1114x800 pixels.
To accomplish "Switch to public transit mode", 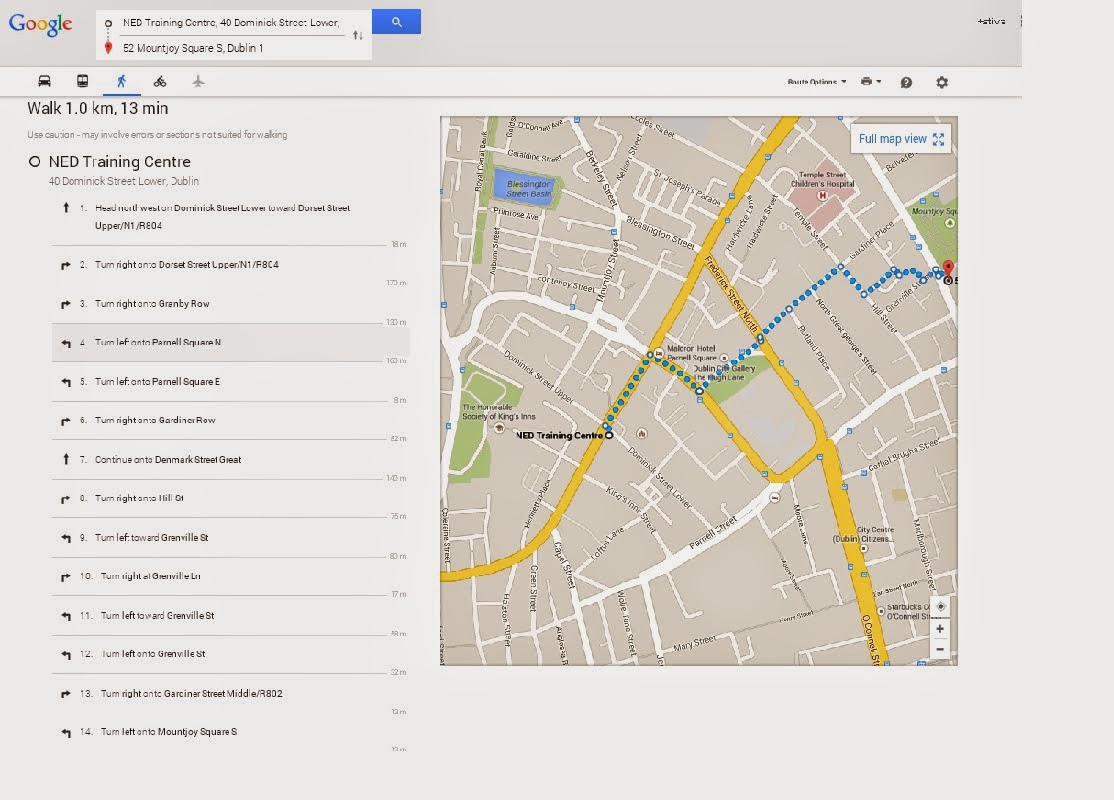I will (x=83, y=81).
